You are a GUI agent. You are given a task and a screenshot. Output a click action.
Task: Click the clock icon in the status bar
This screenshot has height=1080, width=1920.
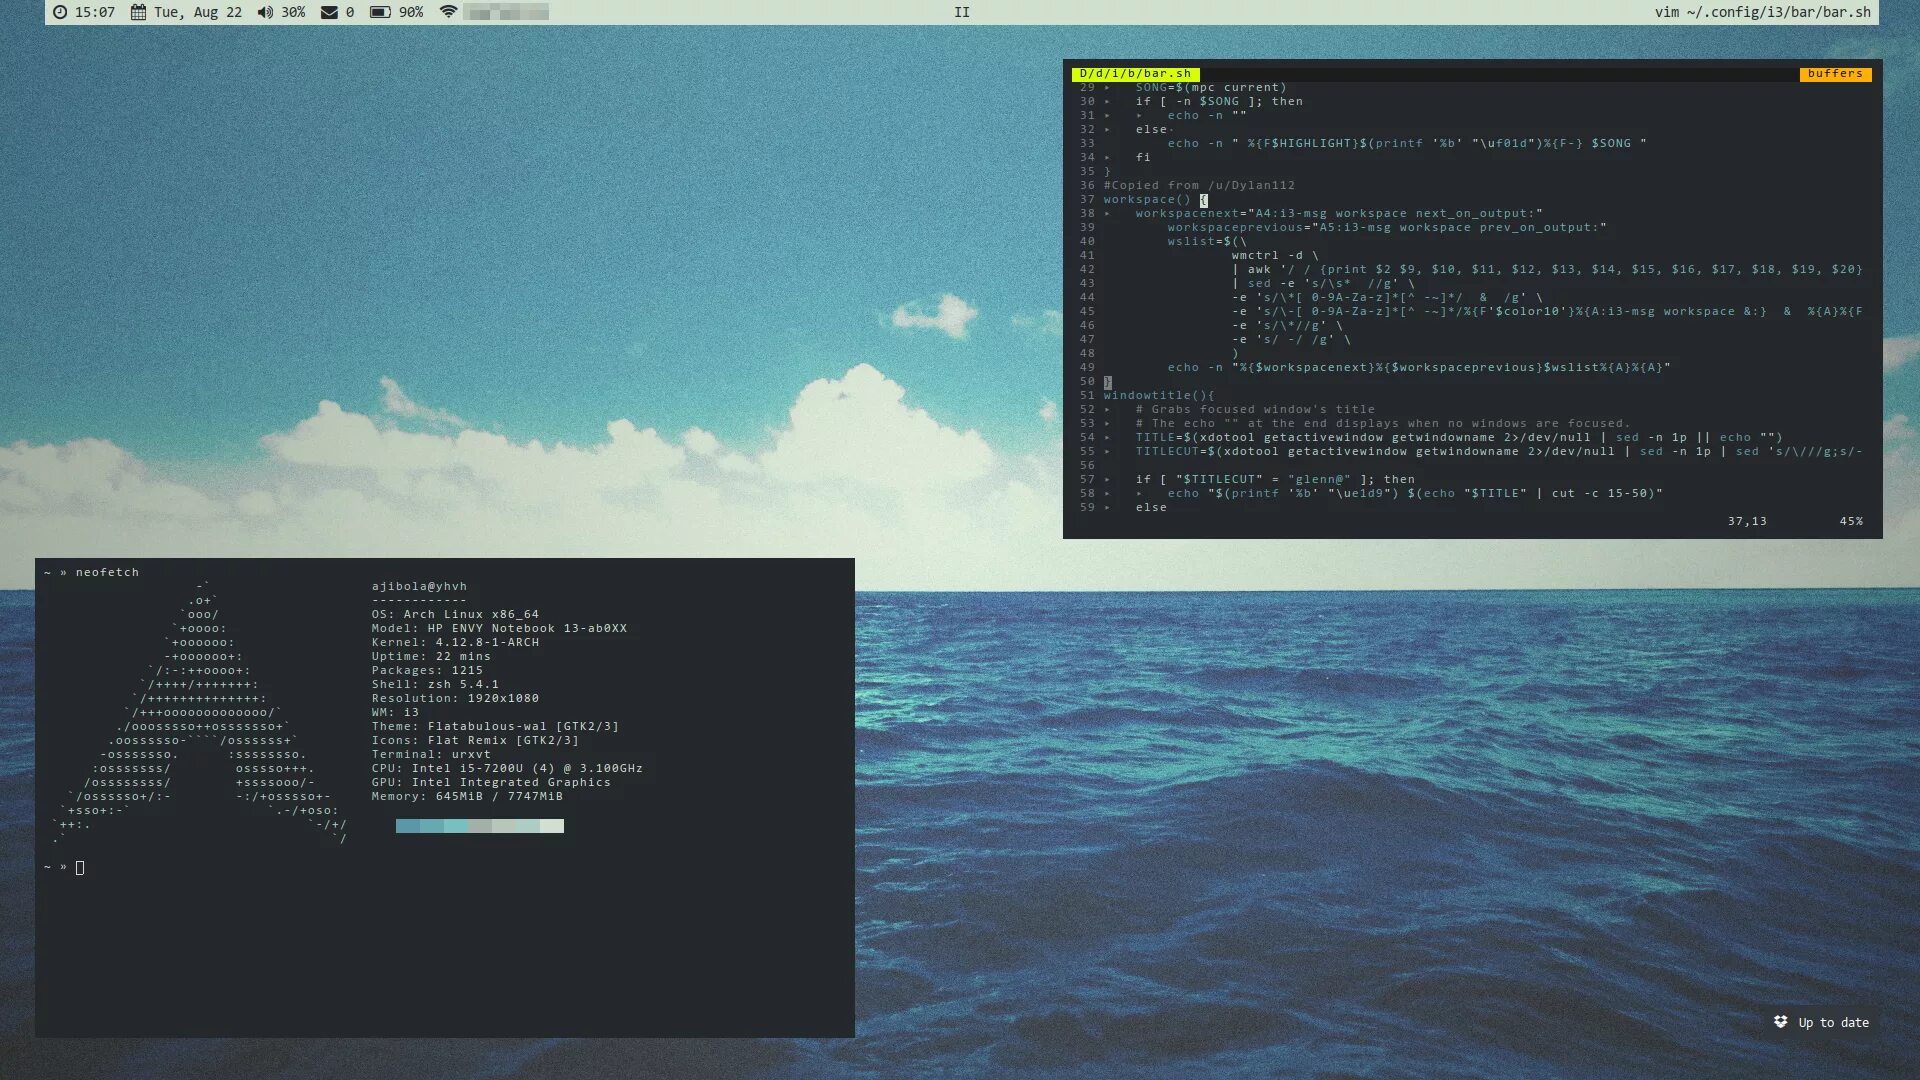point(60,12)
